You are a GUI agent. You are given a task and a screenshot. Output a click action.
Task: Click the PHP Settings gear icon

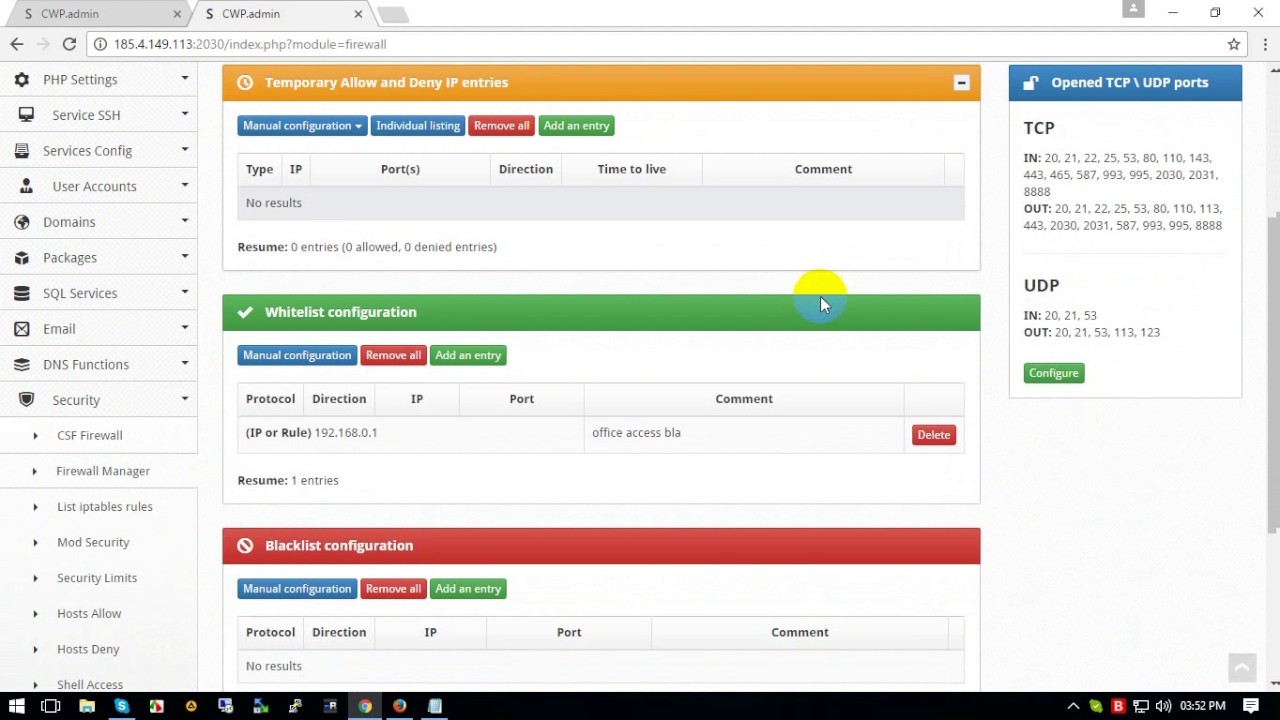[22, 79]
